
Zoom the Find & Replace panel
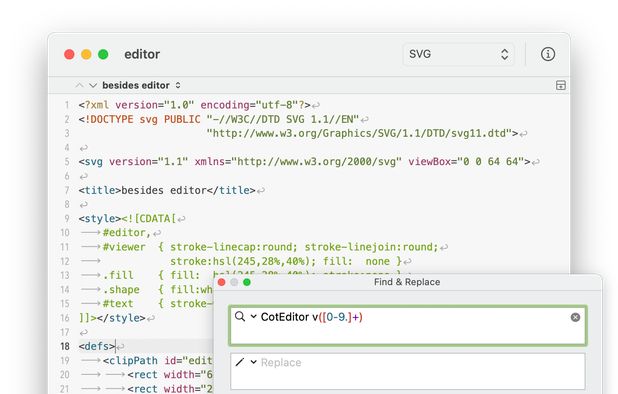tap(247, 282)
